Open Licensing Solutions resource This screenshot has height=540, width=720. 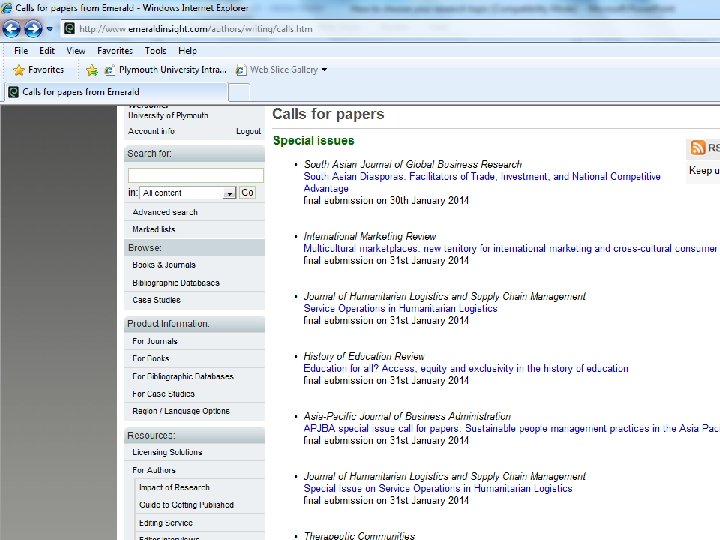tap(167, 452)
